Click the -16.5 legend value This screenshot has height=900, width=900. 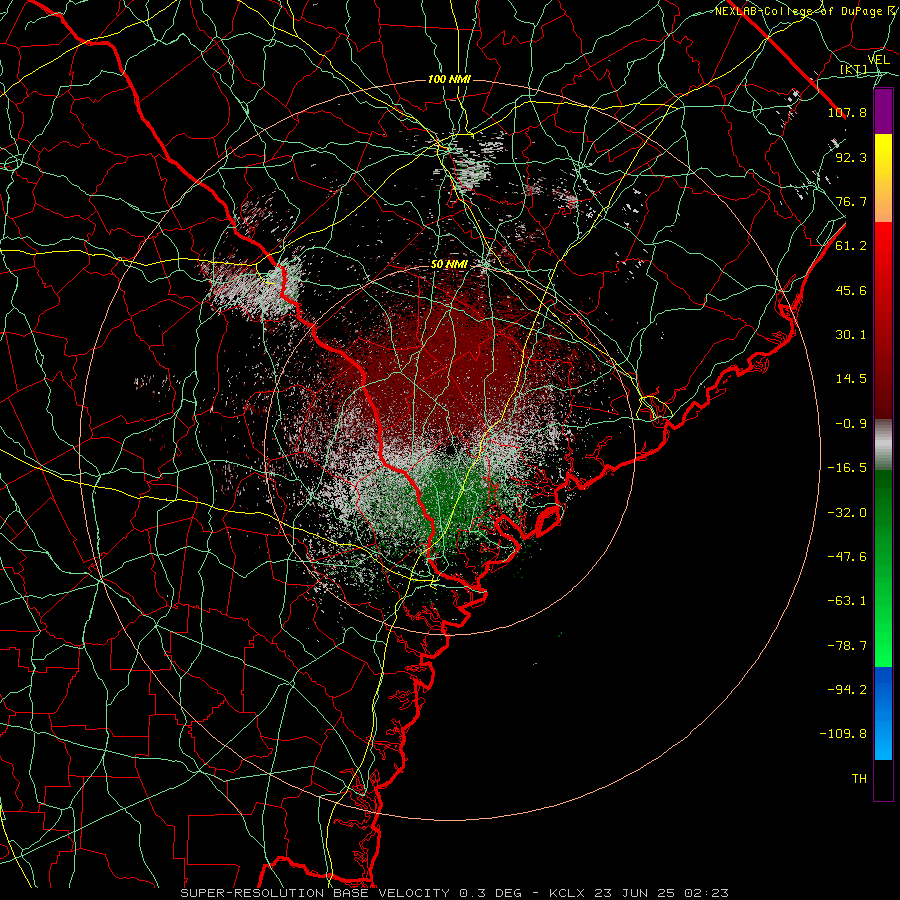(847, 468)
